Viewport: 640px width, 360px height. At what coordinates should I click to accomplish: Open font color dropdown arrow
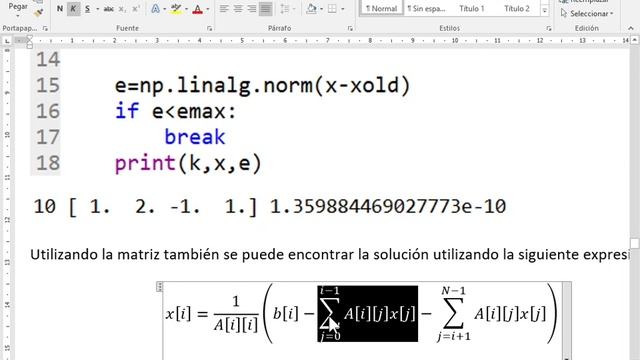[x=207, y=9]
